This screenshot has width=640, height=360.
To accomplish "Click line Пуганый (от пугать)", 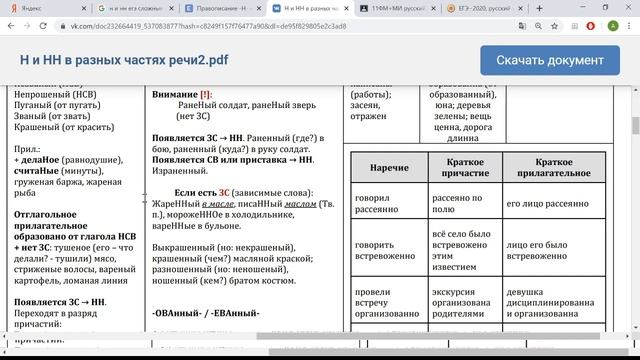I will 57,105.
